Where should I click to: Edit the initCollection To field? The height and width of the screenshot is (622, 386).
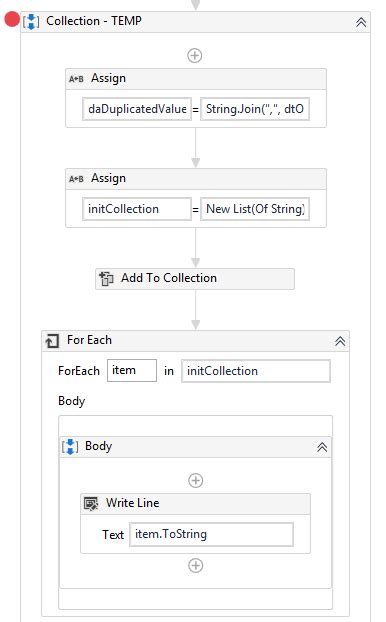(137, 209)
